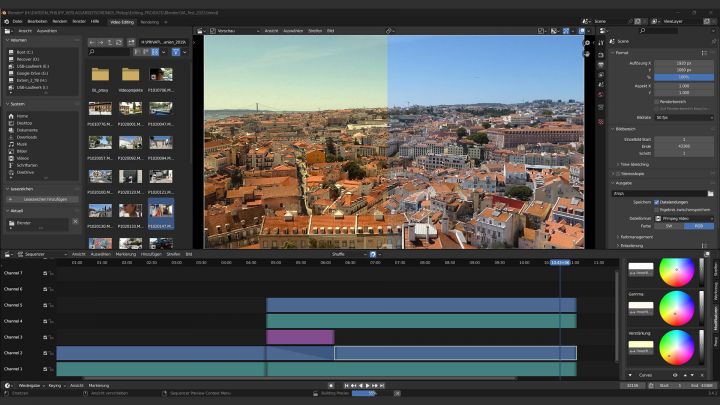720x405 pixels.
Task: Open the Texture properties tab icon
Action: pyautogui.click(x=601, y=122)
